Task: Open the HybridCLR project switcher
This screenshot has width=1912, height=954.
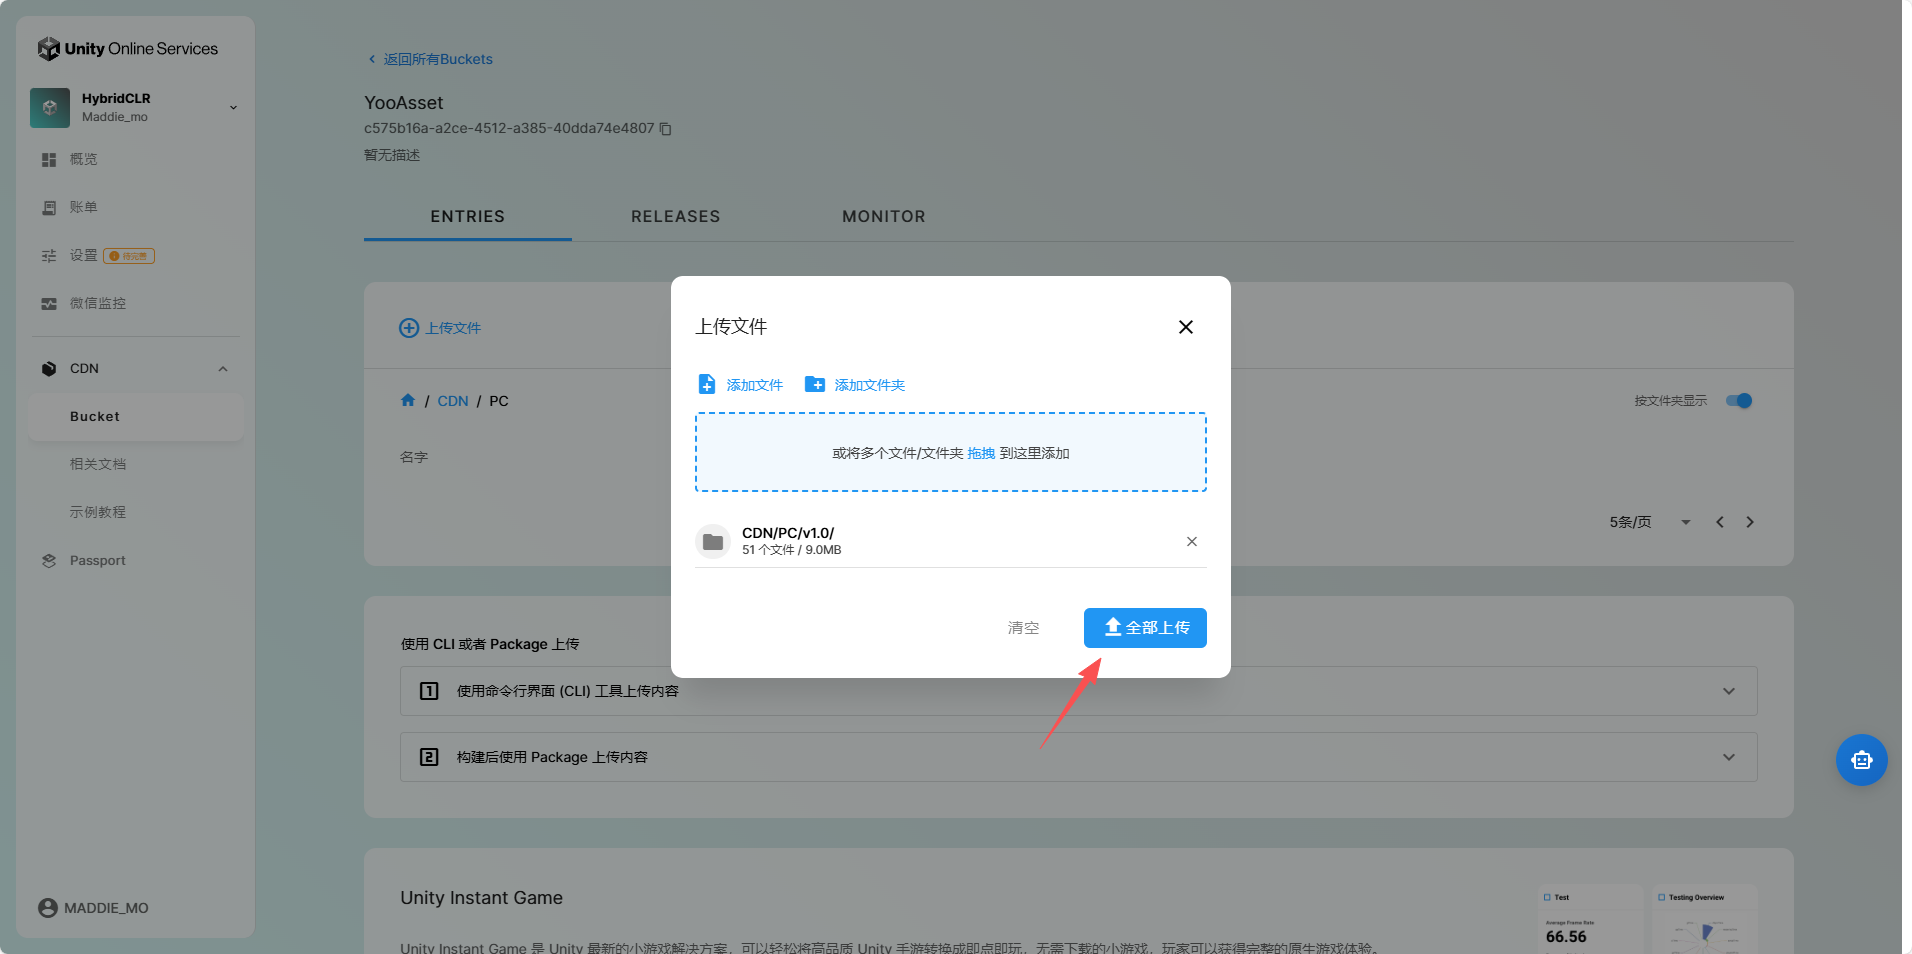Action: click(x=136, y=107)
